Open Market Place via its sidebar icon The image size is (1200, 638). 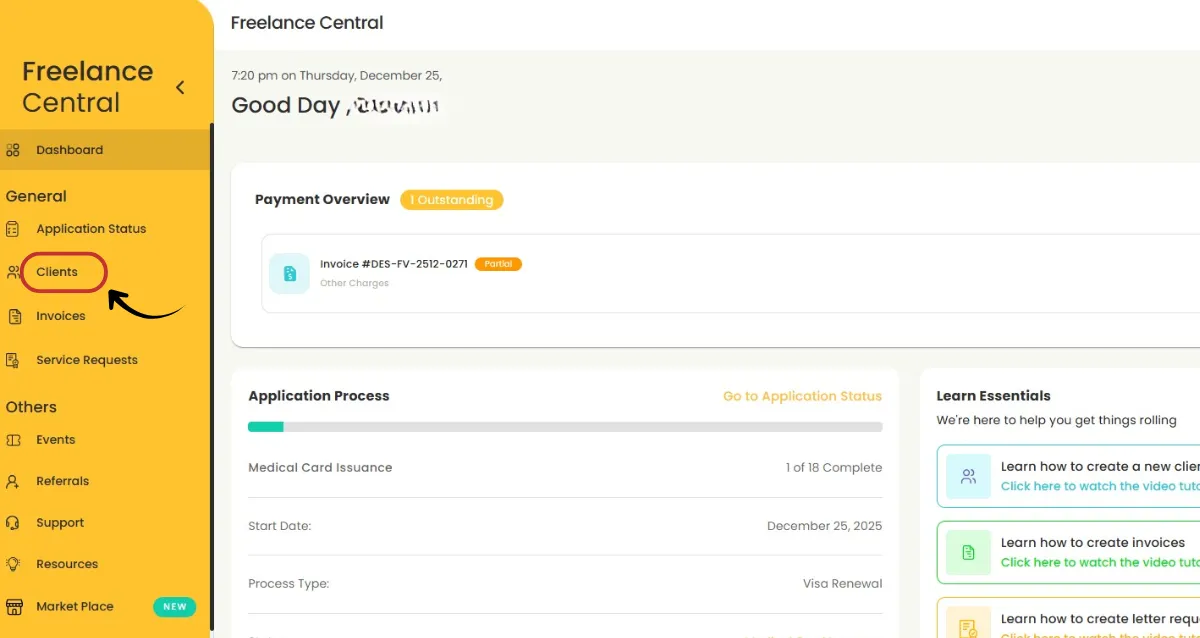tap(13, 605)
